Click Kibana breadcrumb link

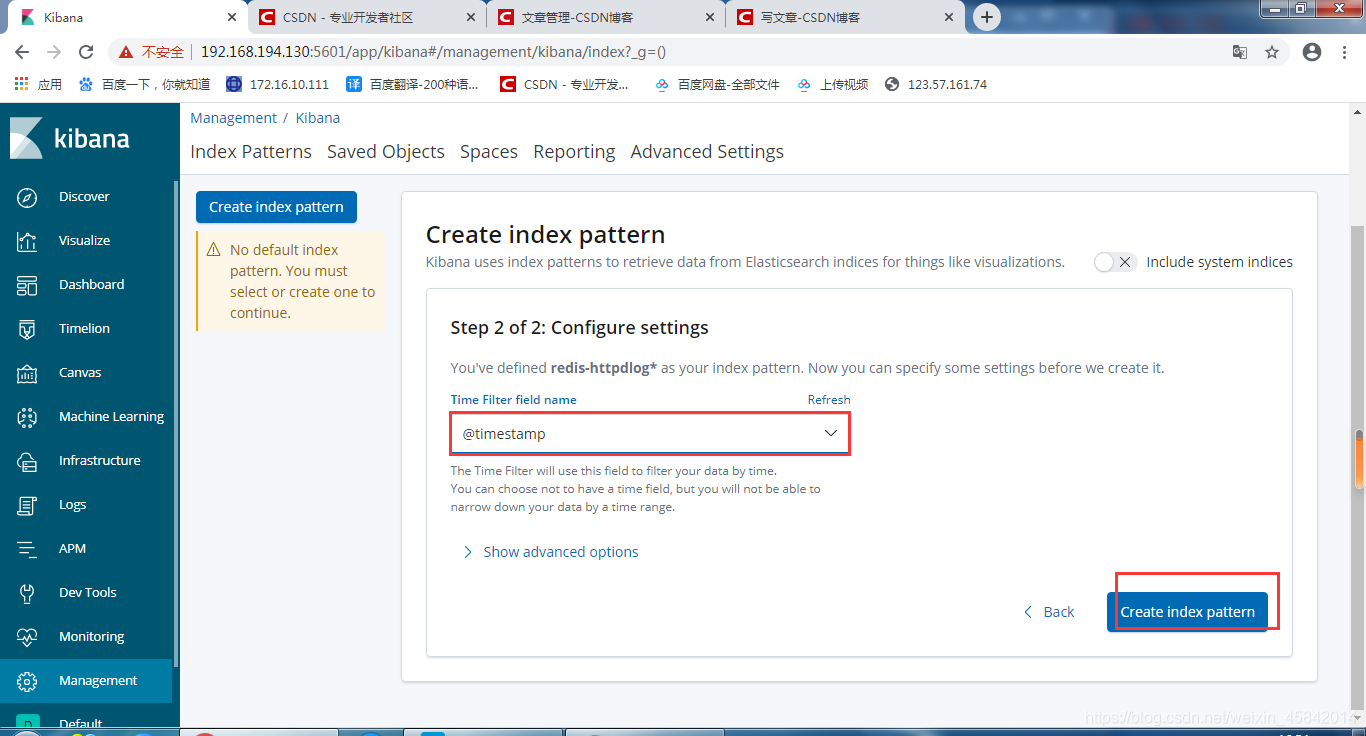[x=318, y=118]
